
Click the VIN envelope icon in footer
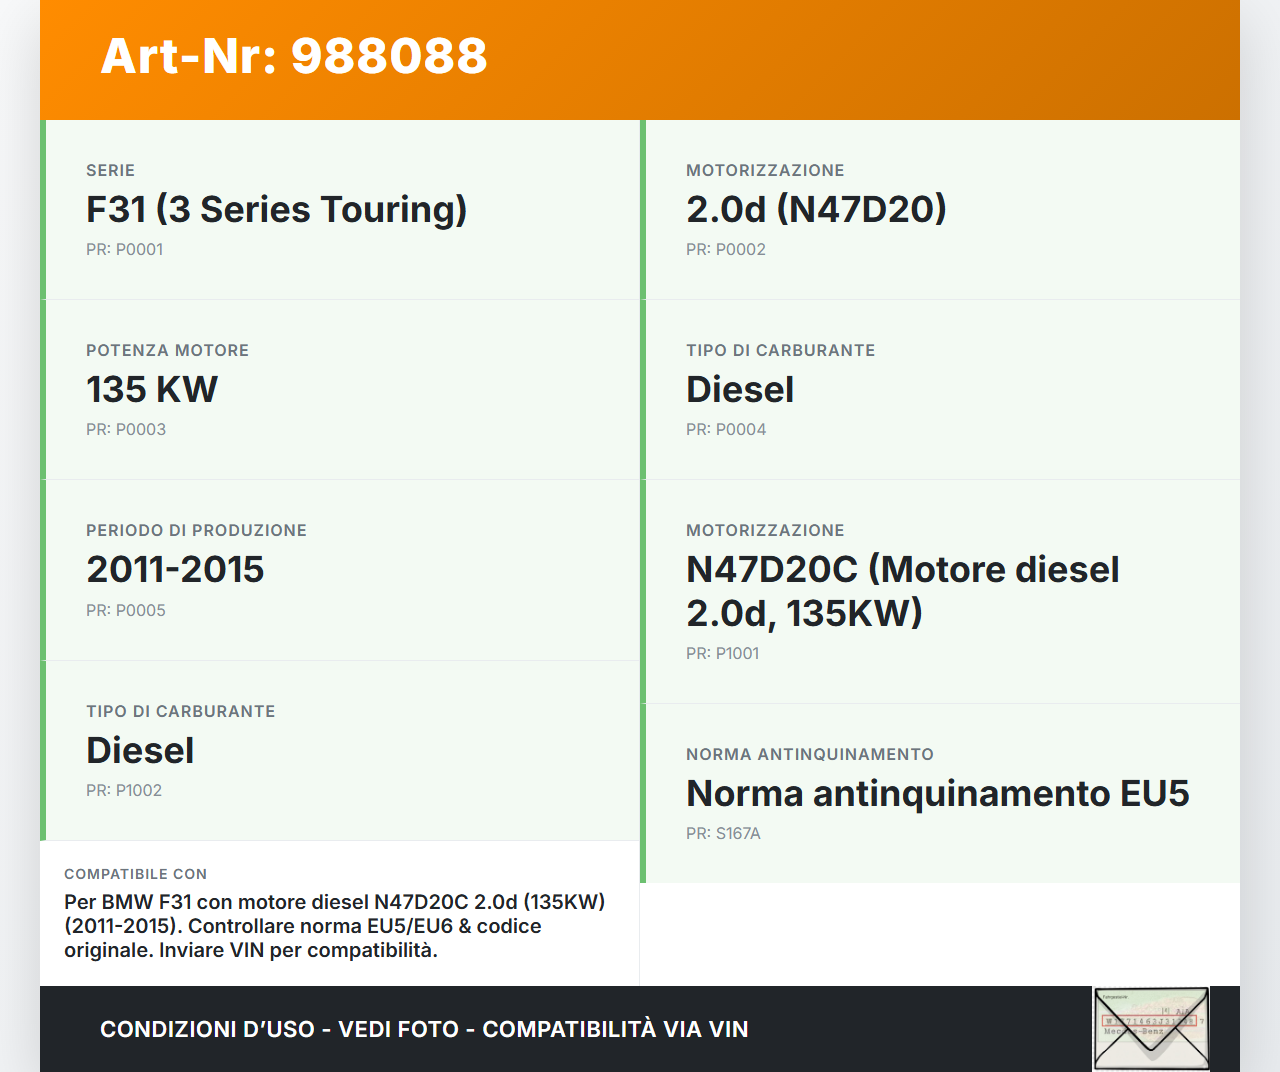point(1151,1028)
